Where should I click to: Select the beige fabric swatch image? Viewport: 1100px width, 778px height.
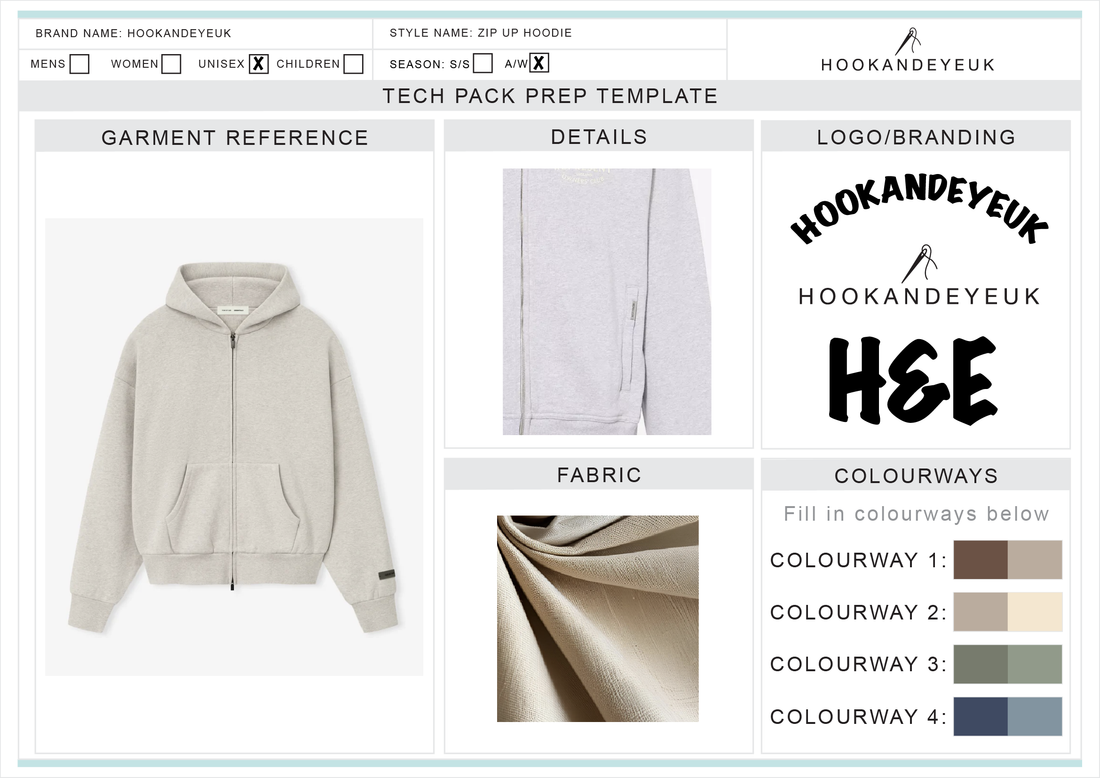598,619
